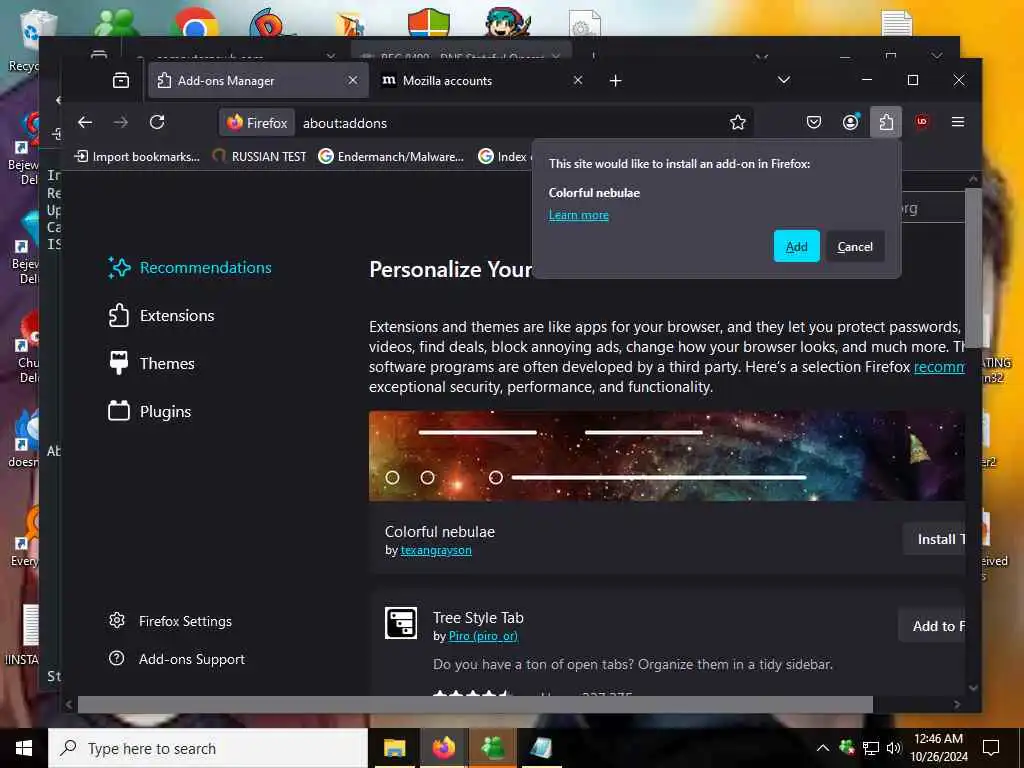The image size is (1024, 768).
Task: Click scroll right arrow on horizontal scrollbar
Action: pyautogui.click(x=957, y=704)
